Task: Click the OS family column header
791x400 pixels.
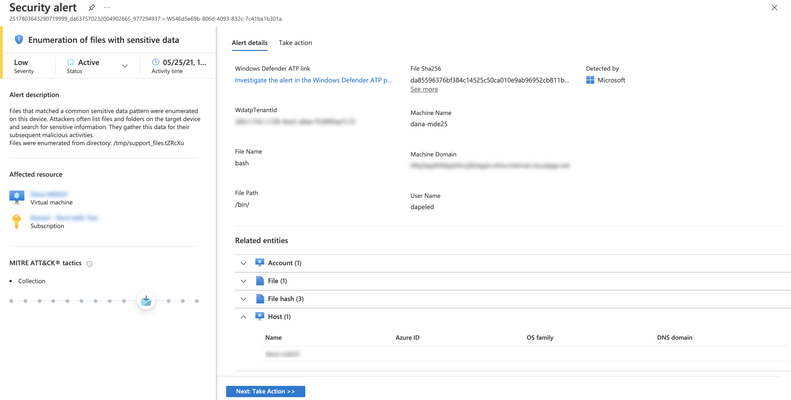Action: pos(540,337)
